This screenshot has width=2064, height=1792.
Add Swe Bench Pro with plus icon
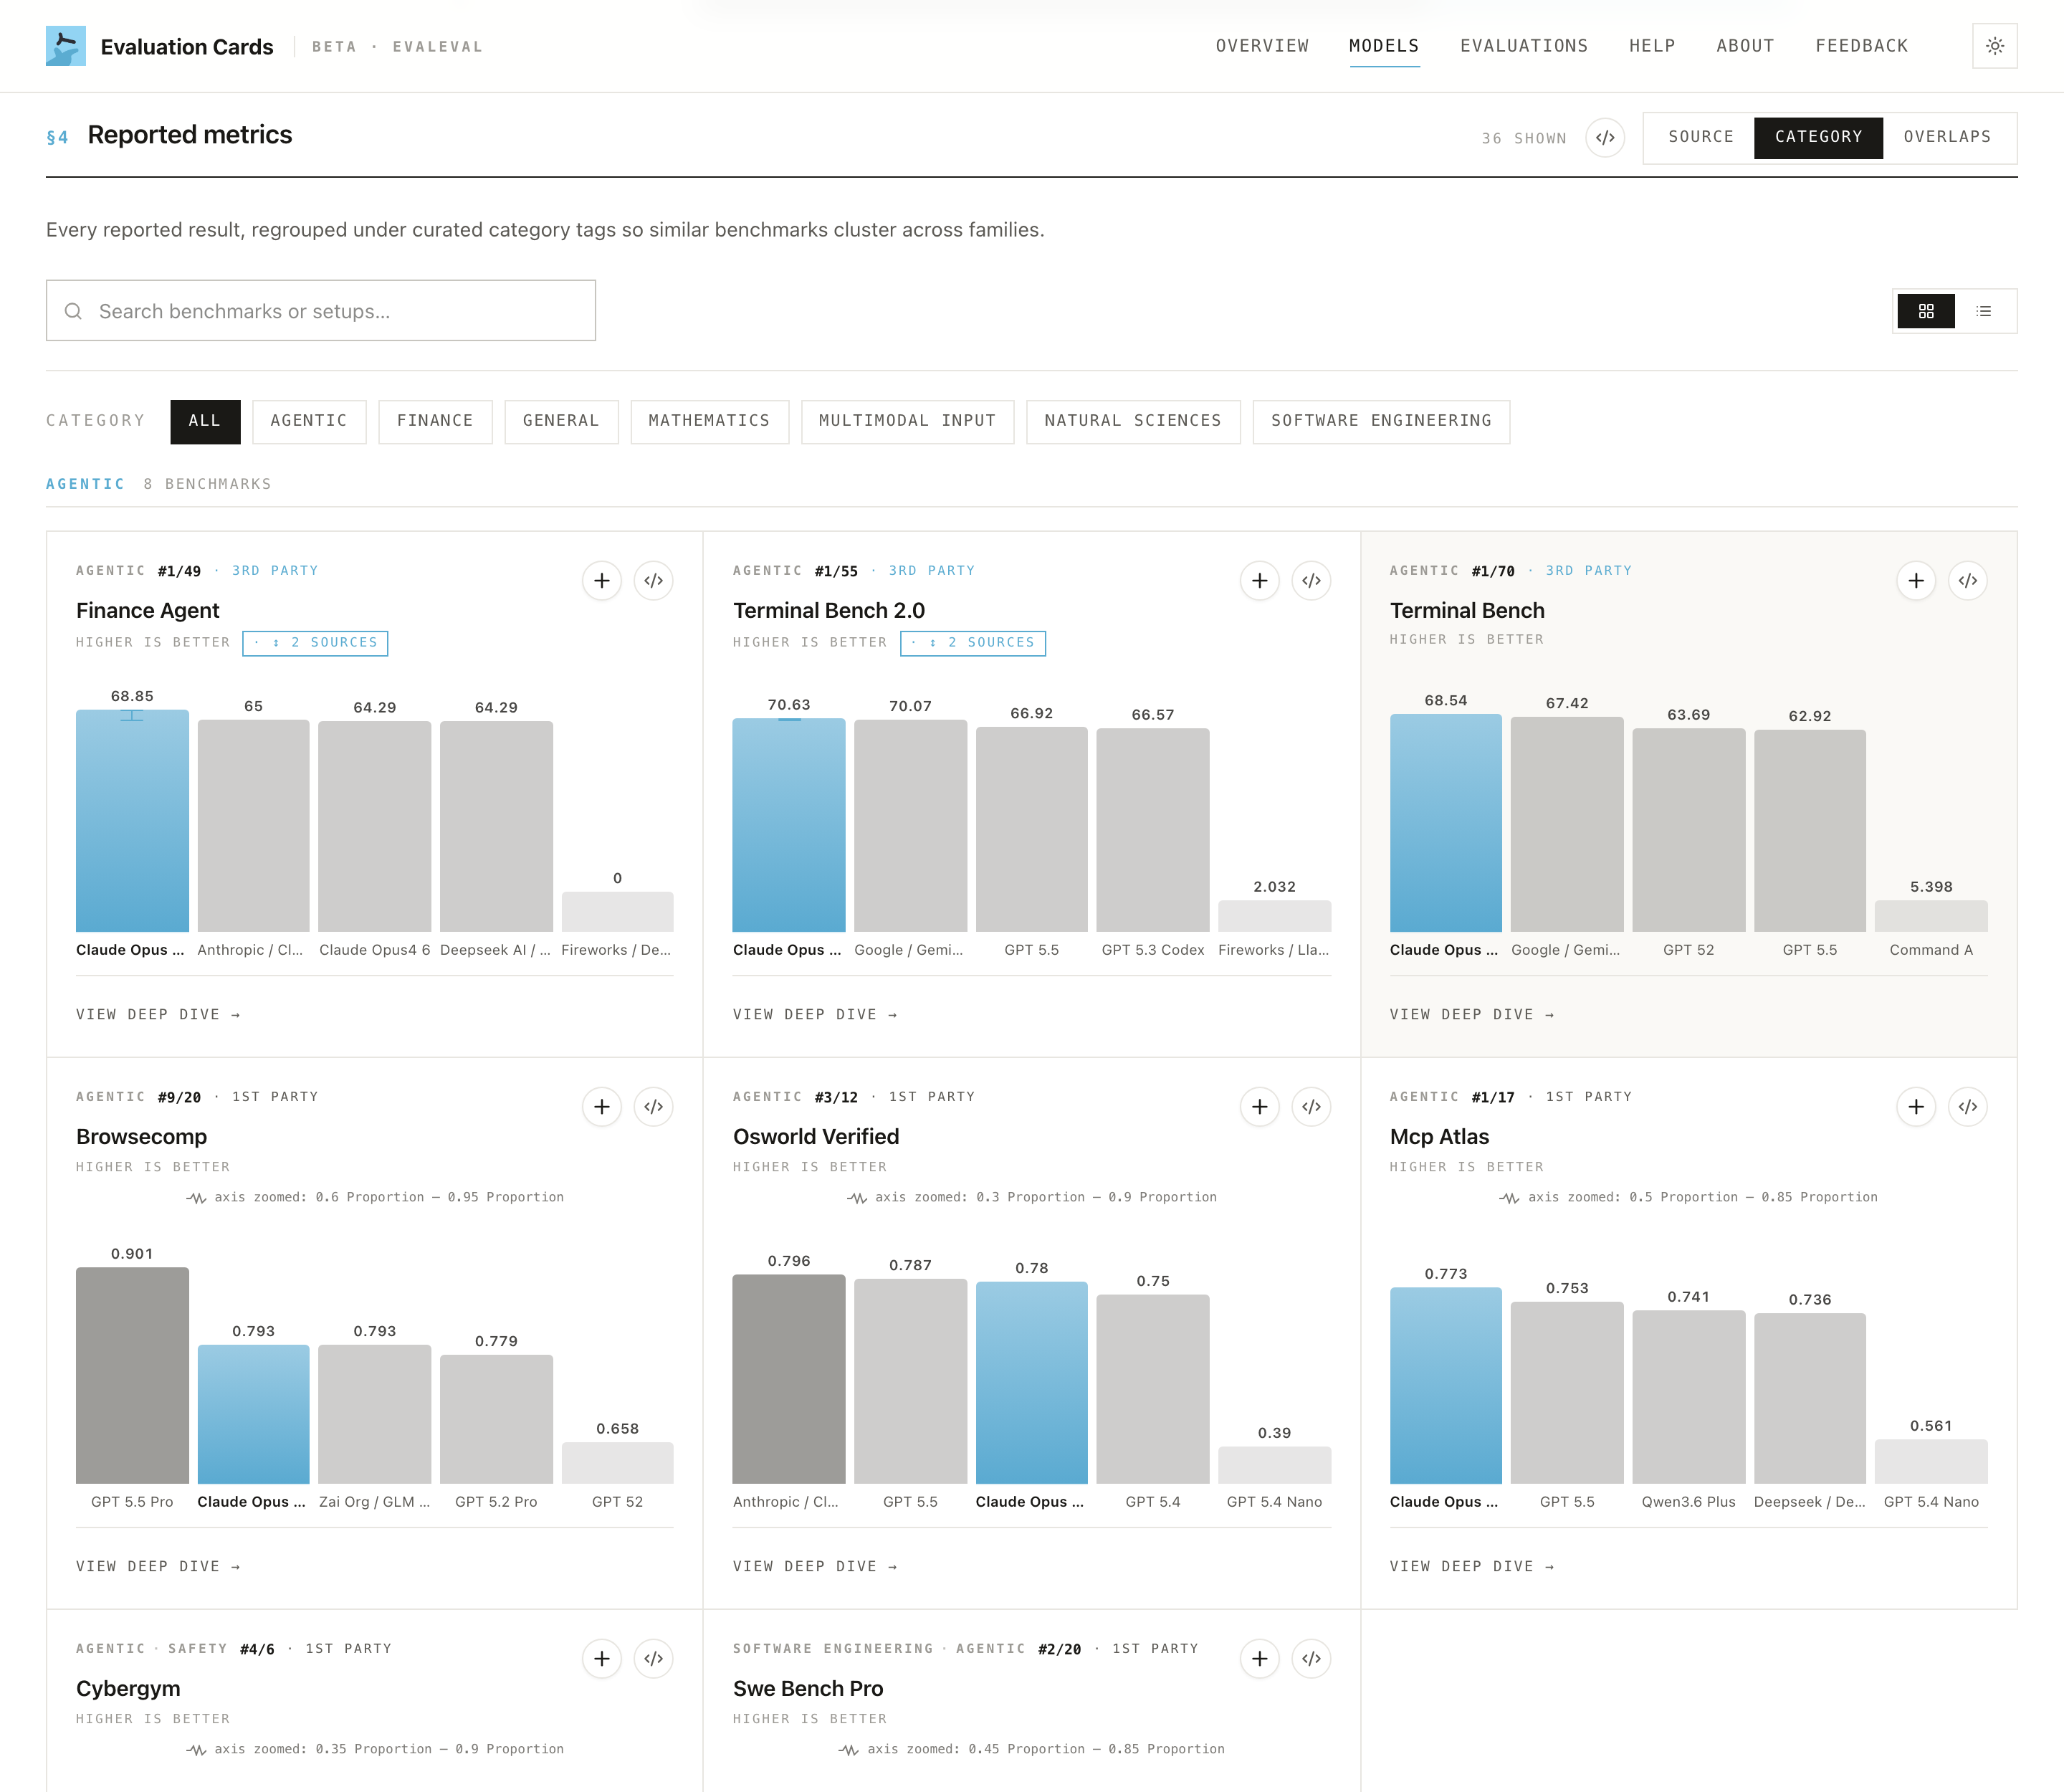[x=1260, y=1659]
